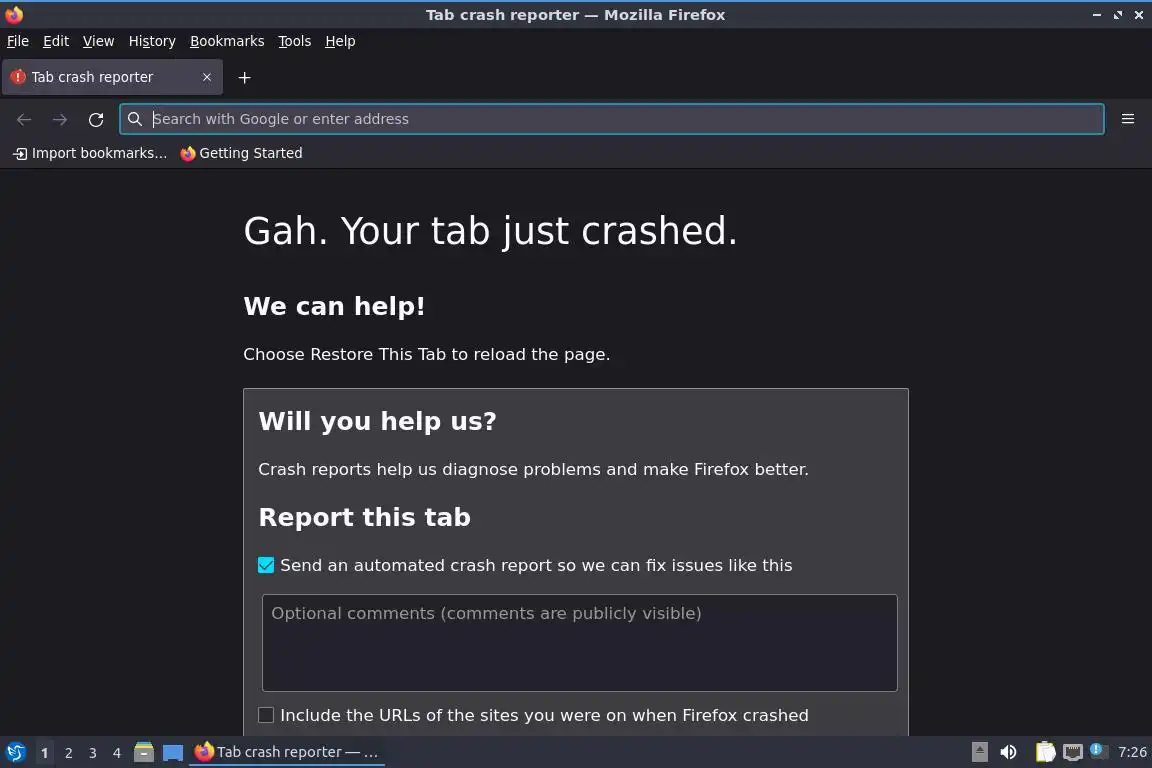The height and width of the screenshot is (768, 1152).
Task: Open the Firefox hamburger application menu
Action: point(1128,119)
